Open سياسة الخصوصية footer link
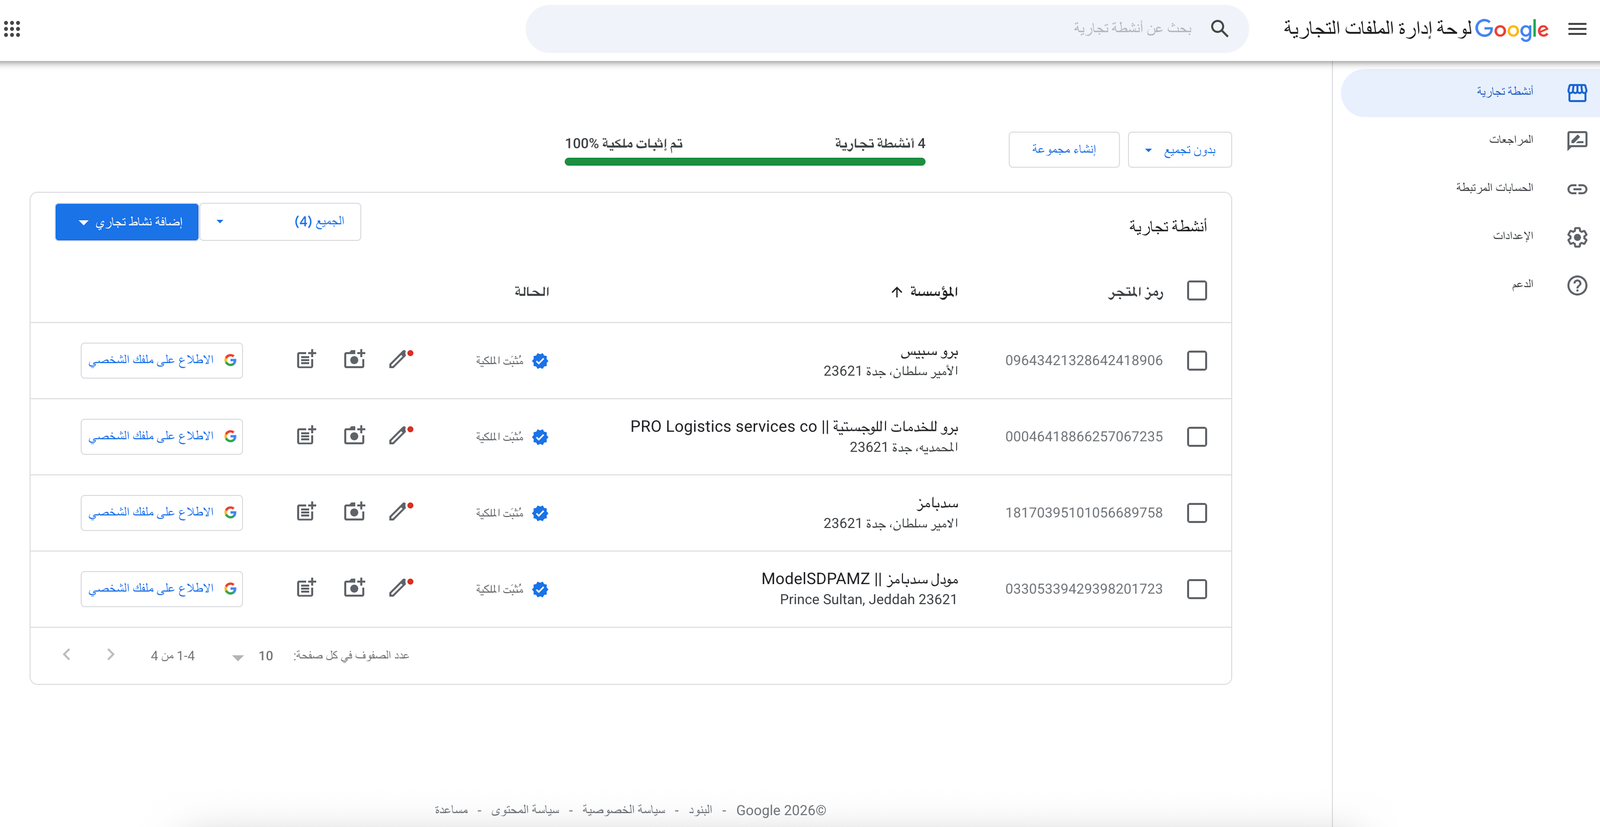Viewport: 1600px width, 827px height. point(623,810)
